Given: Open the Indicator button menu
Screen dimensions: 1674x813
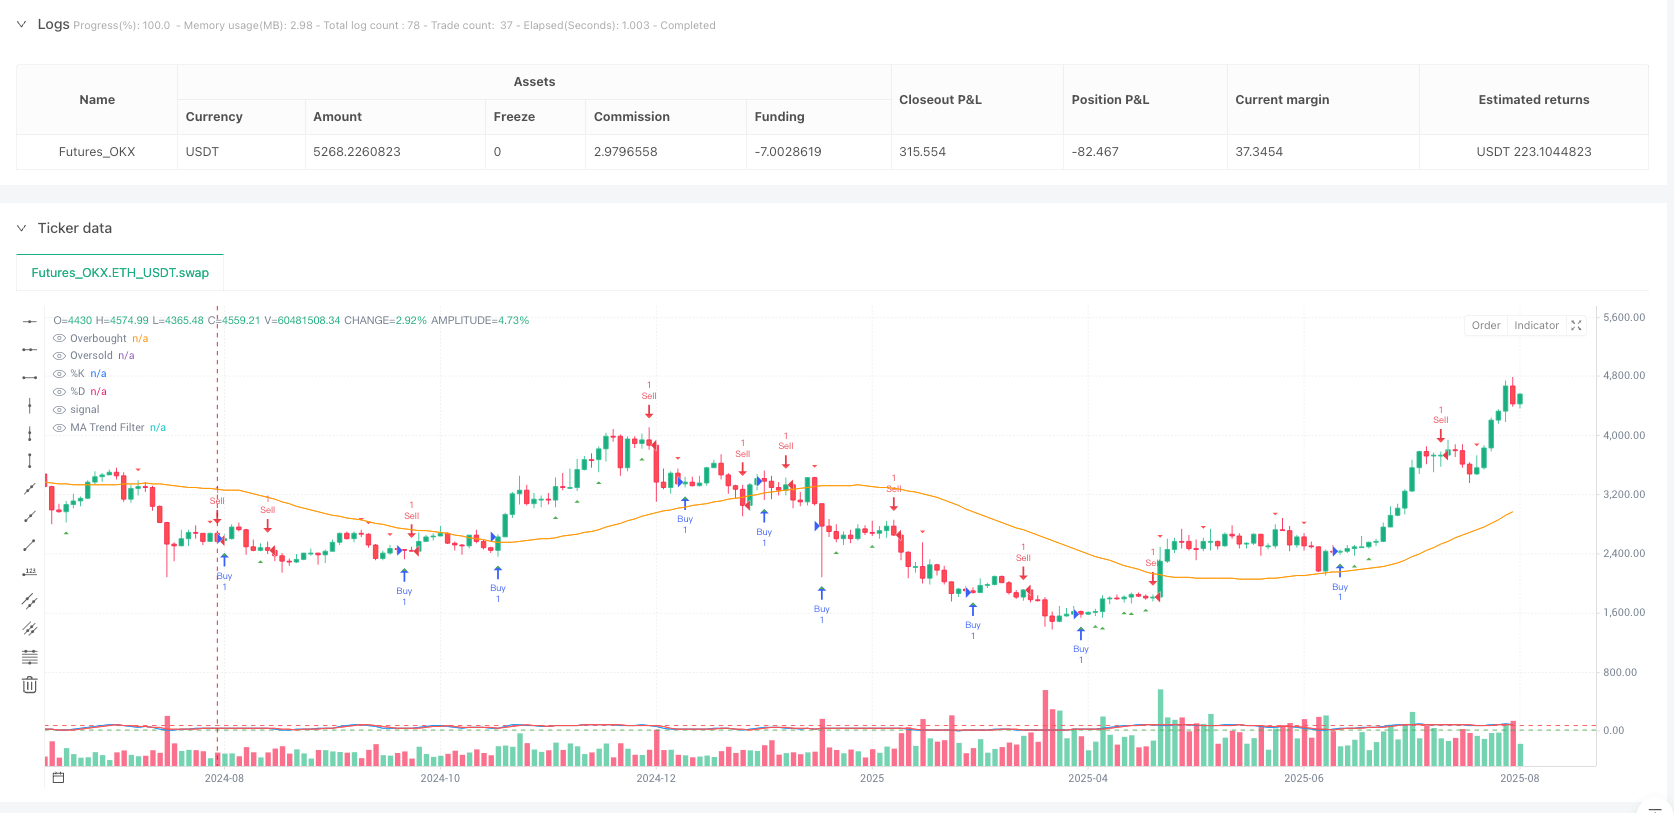Looking at the screenshot, I should click(x=1536, y=326).
